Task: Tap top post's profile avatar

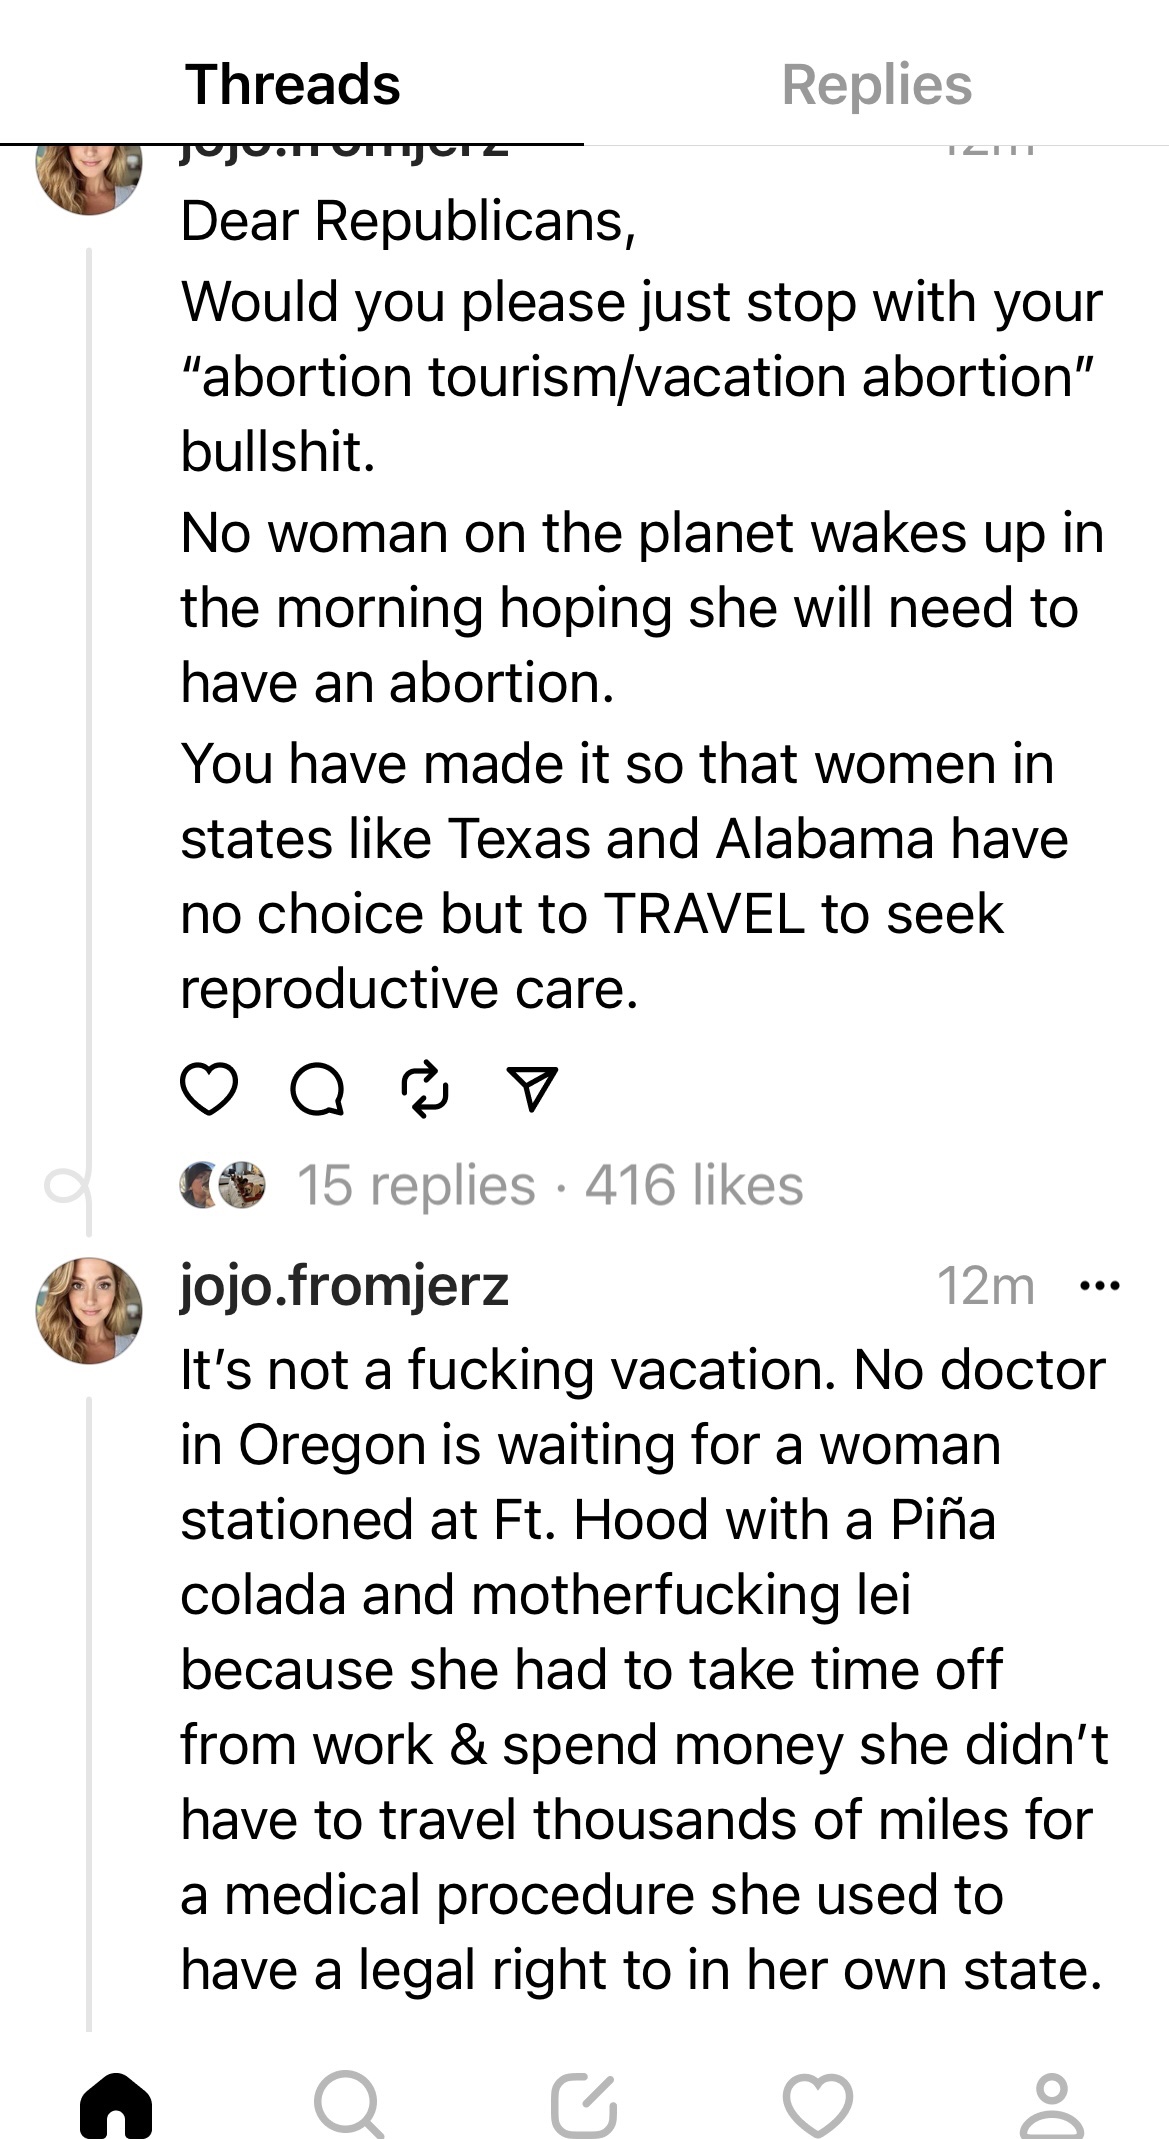Action: (x=89, y=176)
